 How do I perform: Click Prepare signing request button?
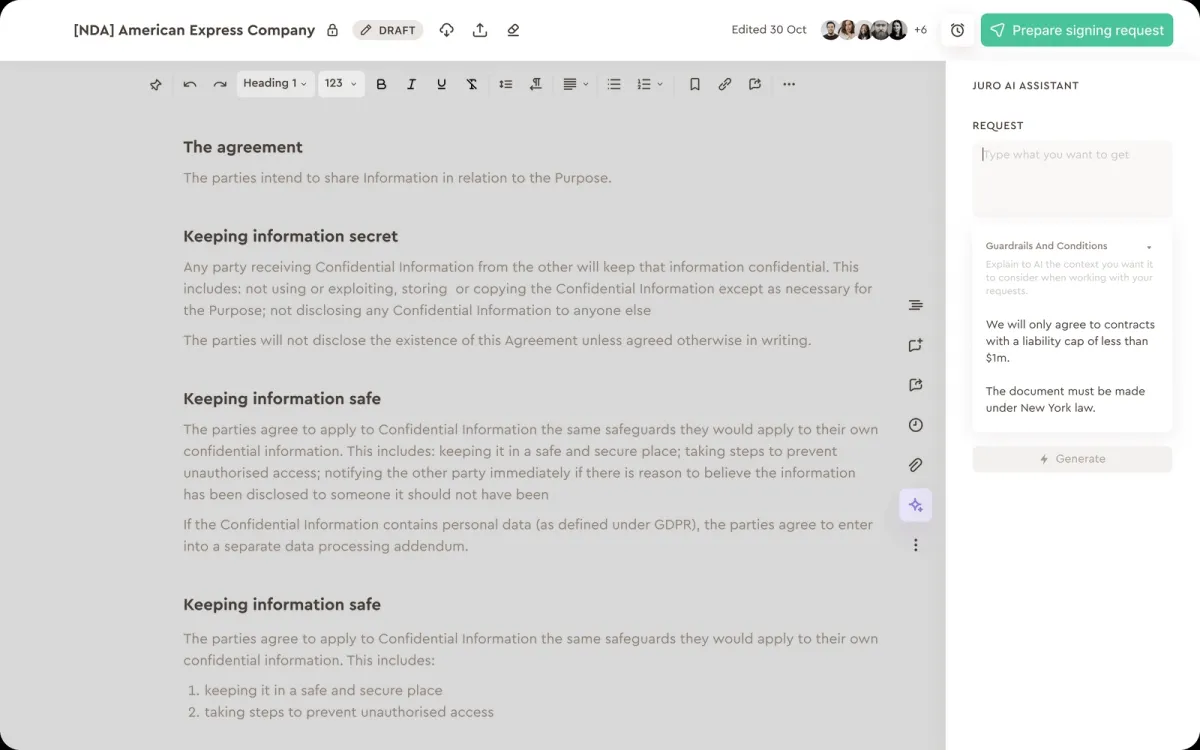point(1077,30)
